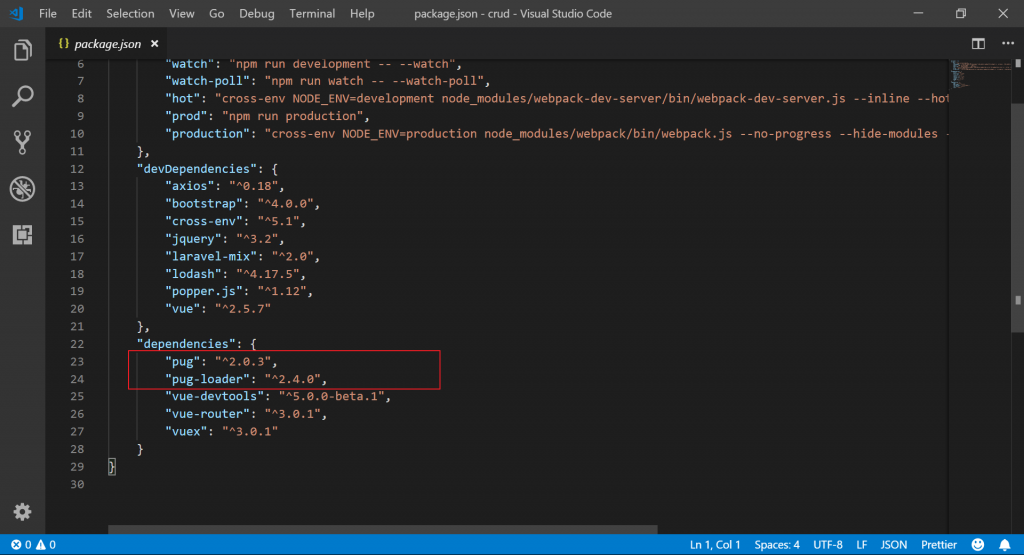Click the "jquery" key
This screenshot has height=555, width=1024.
pos(193,239)
